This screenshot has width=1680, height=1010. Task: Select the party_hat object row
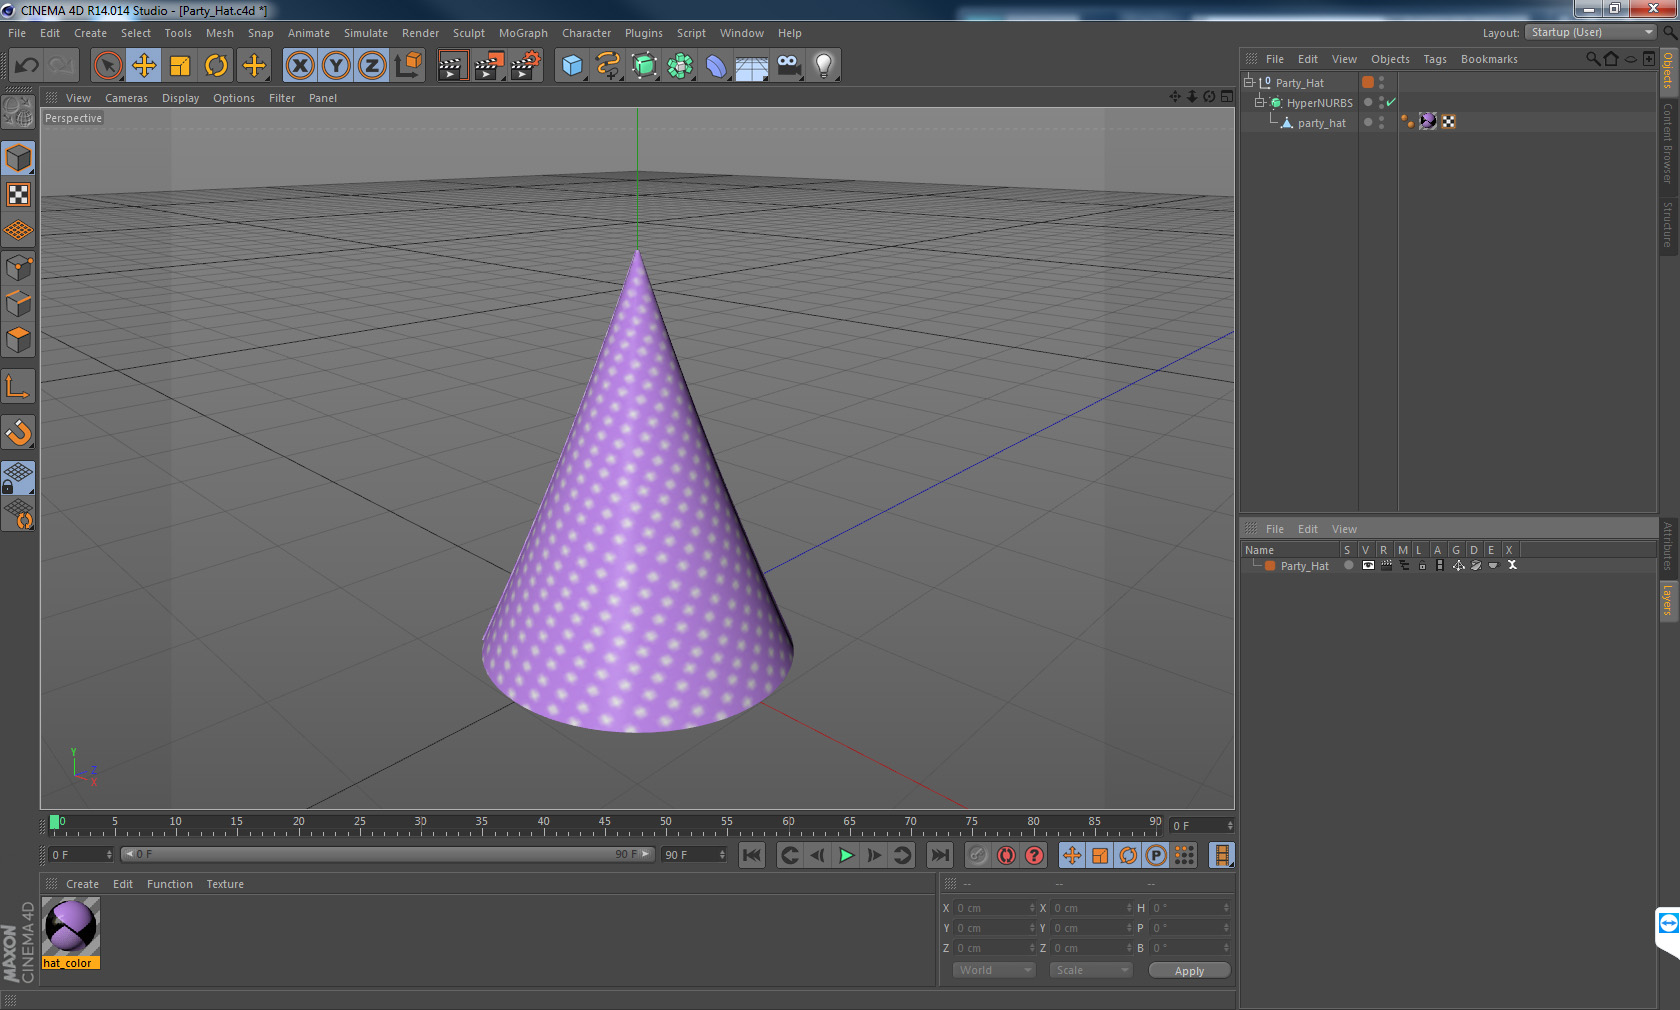coord(1321,123)
